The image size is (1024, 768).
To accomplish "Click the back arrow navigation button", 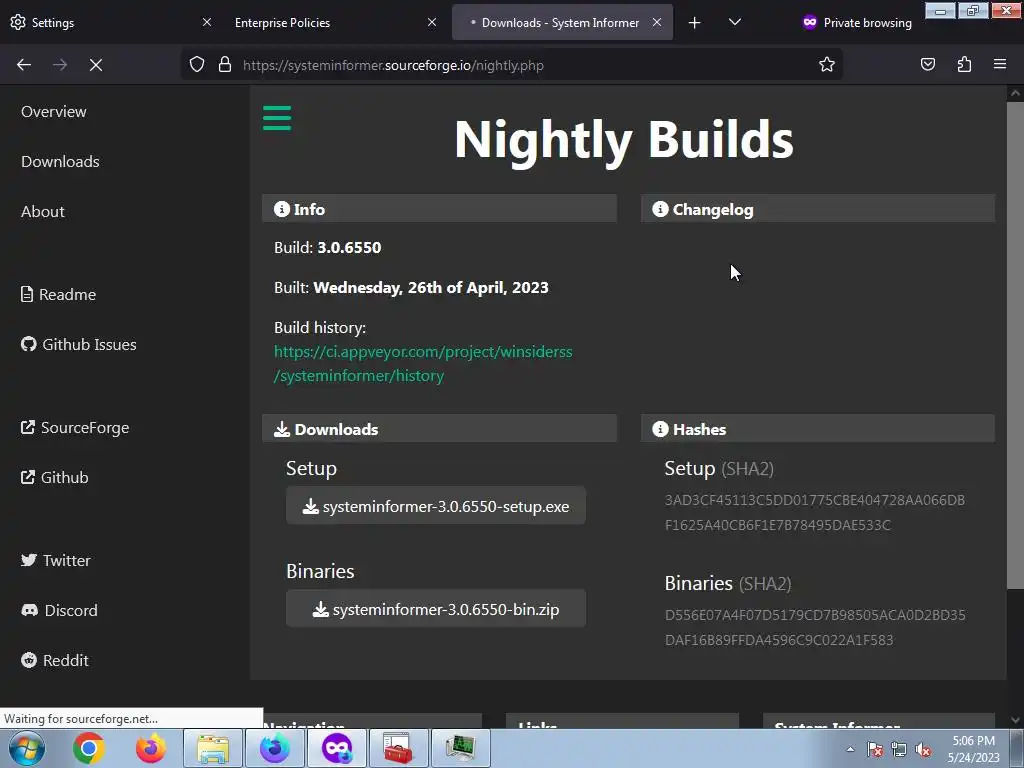I will point(24,65).
